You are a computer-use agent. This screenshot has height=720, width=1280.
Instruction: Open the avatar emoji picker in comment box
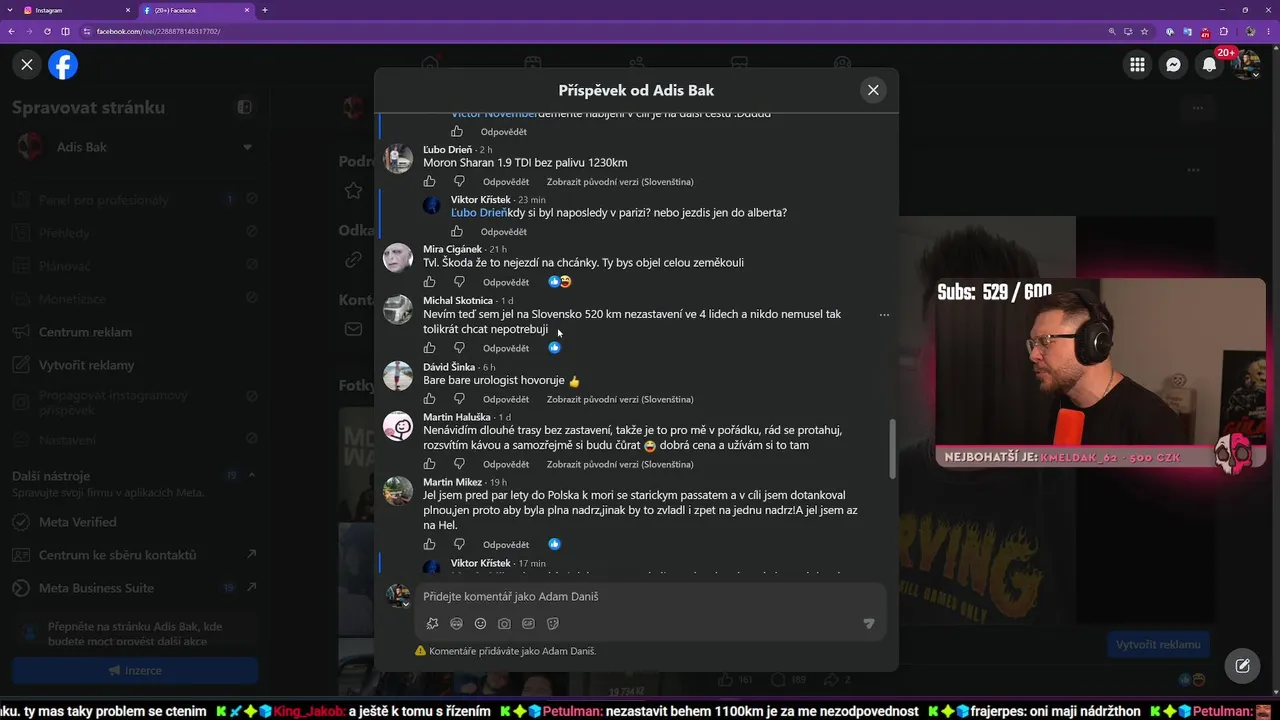[x=456, y=624]
